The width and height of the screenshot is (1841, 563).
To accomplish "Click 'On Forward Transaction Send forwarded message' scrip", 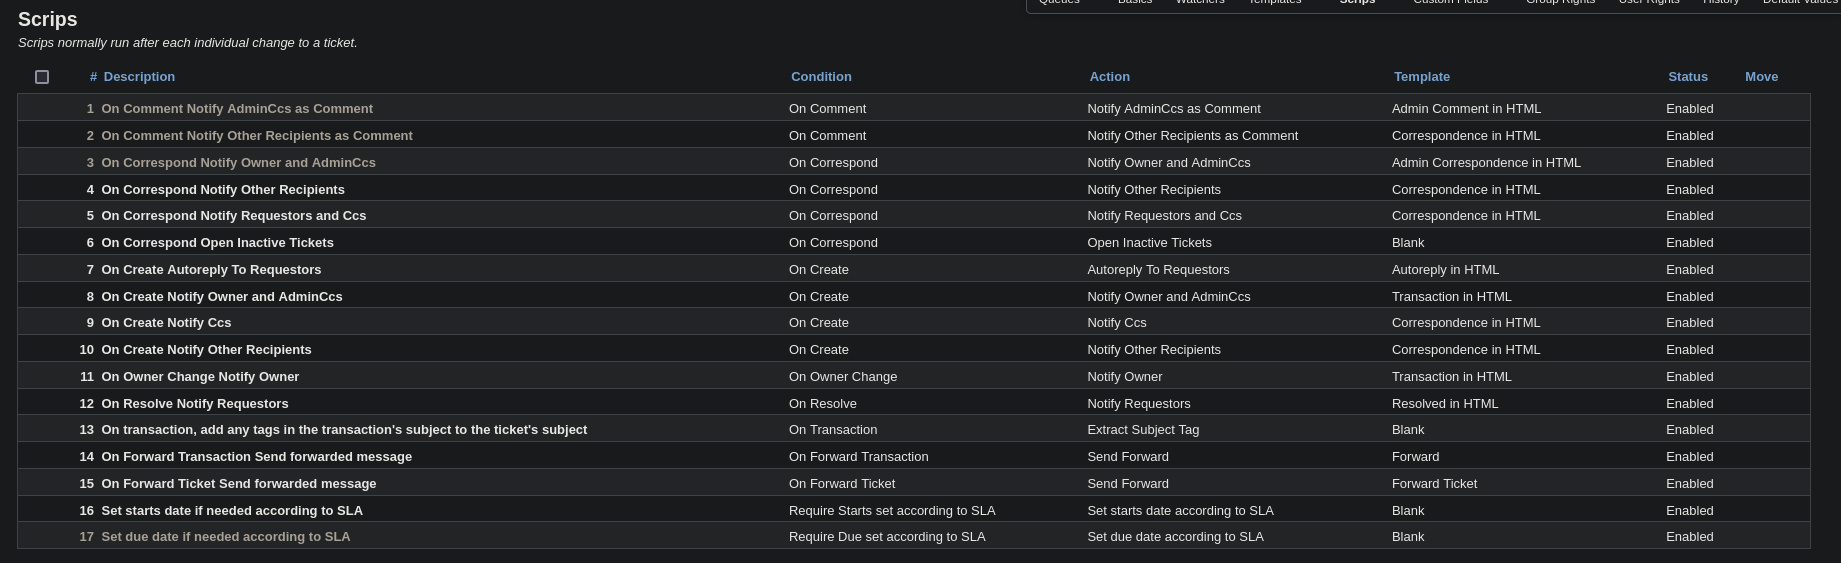I will pyautogui.click(x=257, y=457).
